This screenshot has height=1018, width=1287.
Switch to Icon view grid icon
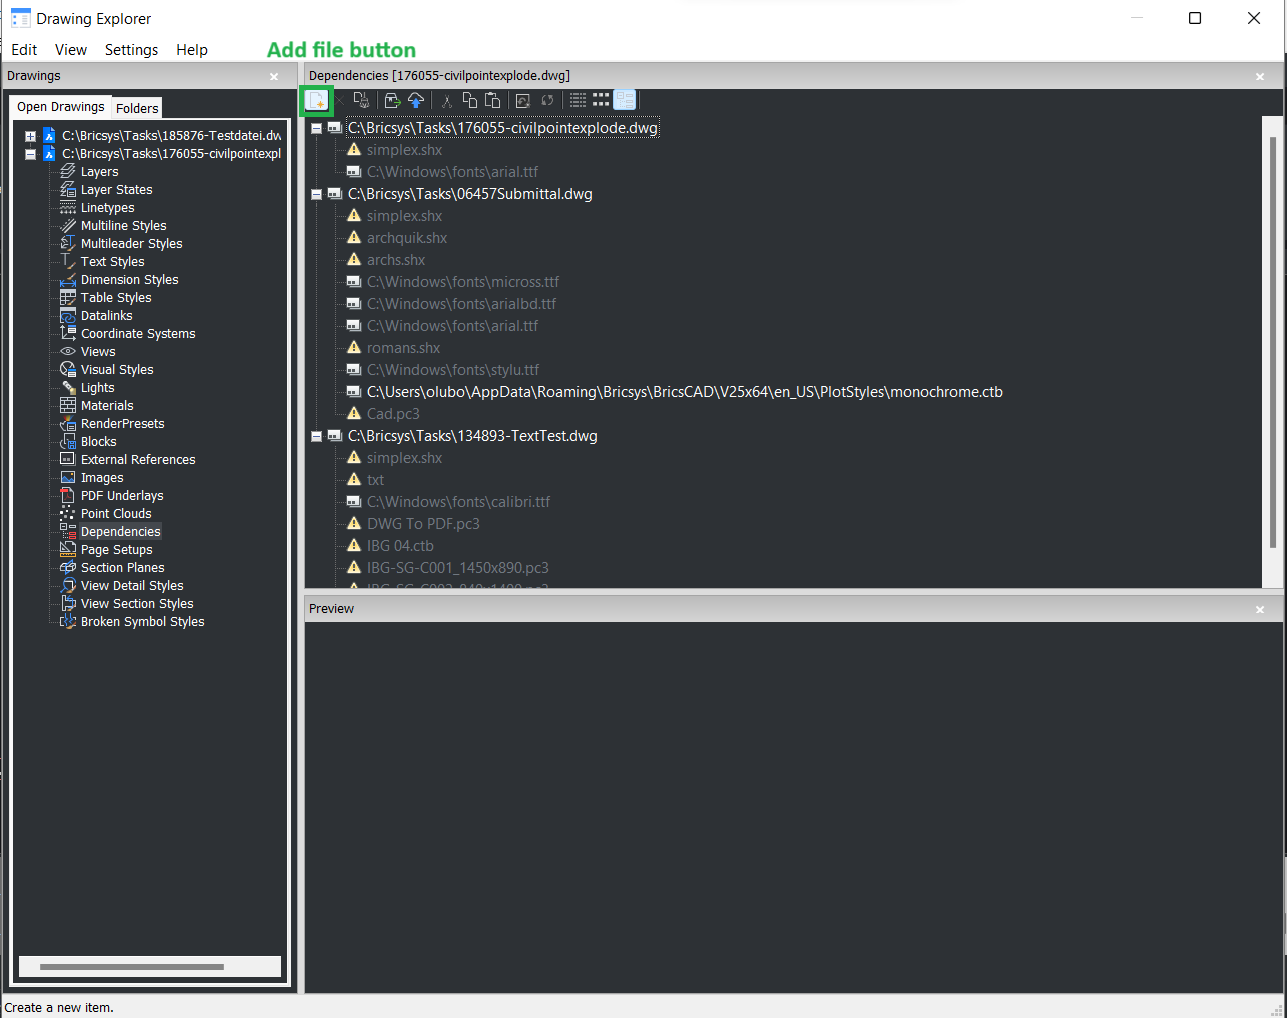tap(601, 100)
